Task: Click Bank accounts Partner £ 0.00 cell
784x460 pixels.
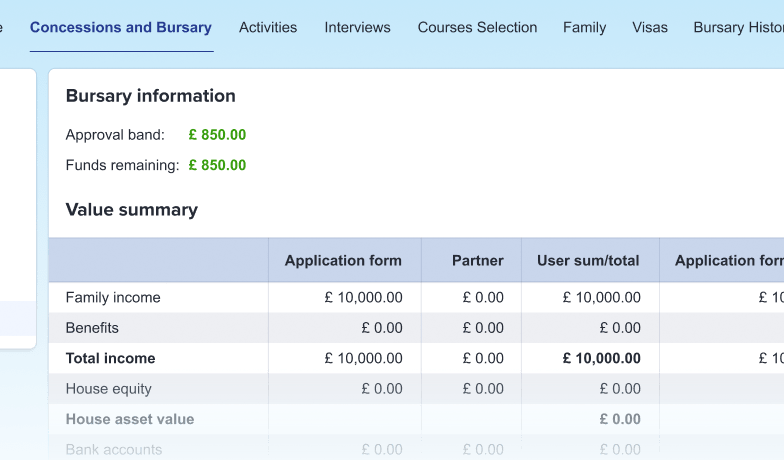Action: tap(483, 450)
